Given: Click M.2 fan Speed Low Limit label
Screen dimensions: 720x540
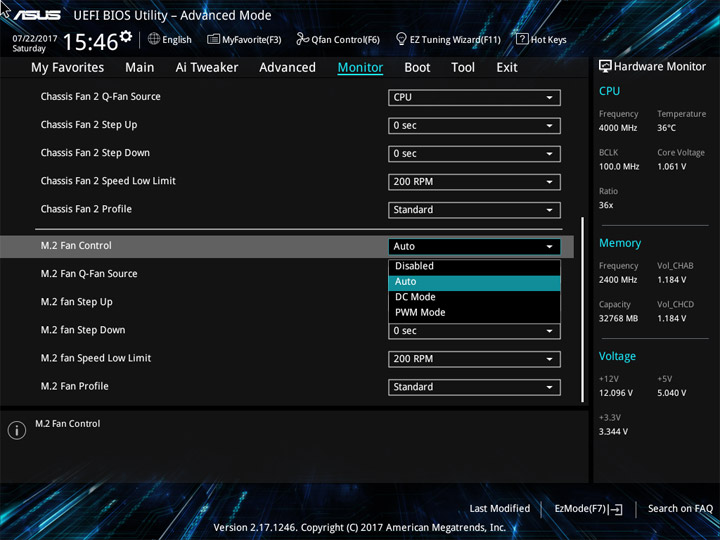Looking at the screenshot, I should [x=96, y=358].
